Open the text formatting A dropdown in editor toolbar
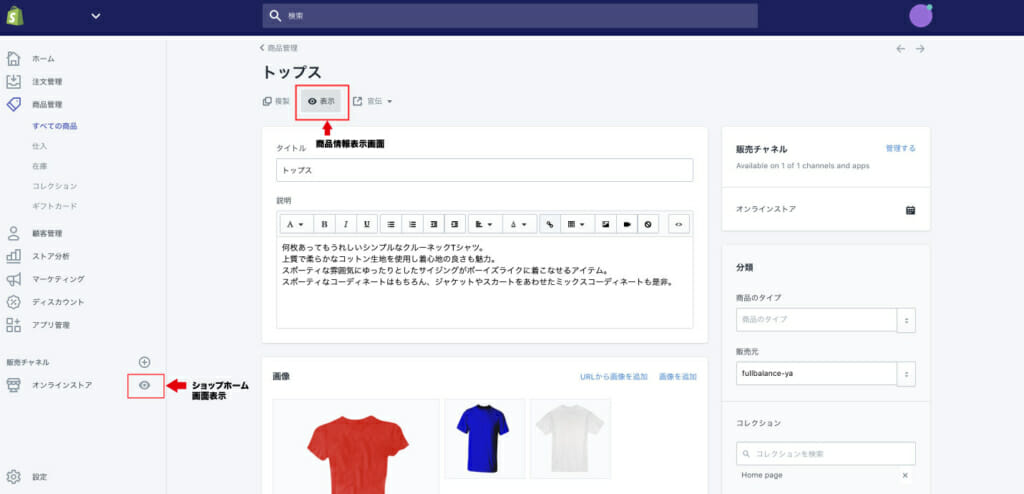Viewport: 1024px width, 494px height. (x=296, y=224)
